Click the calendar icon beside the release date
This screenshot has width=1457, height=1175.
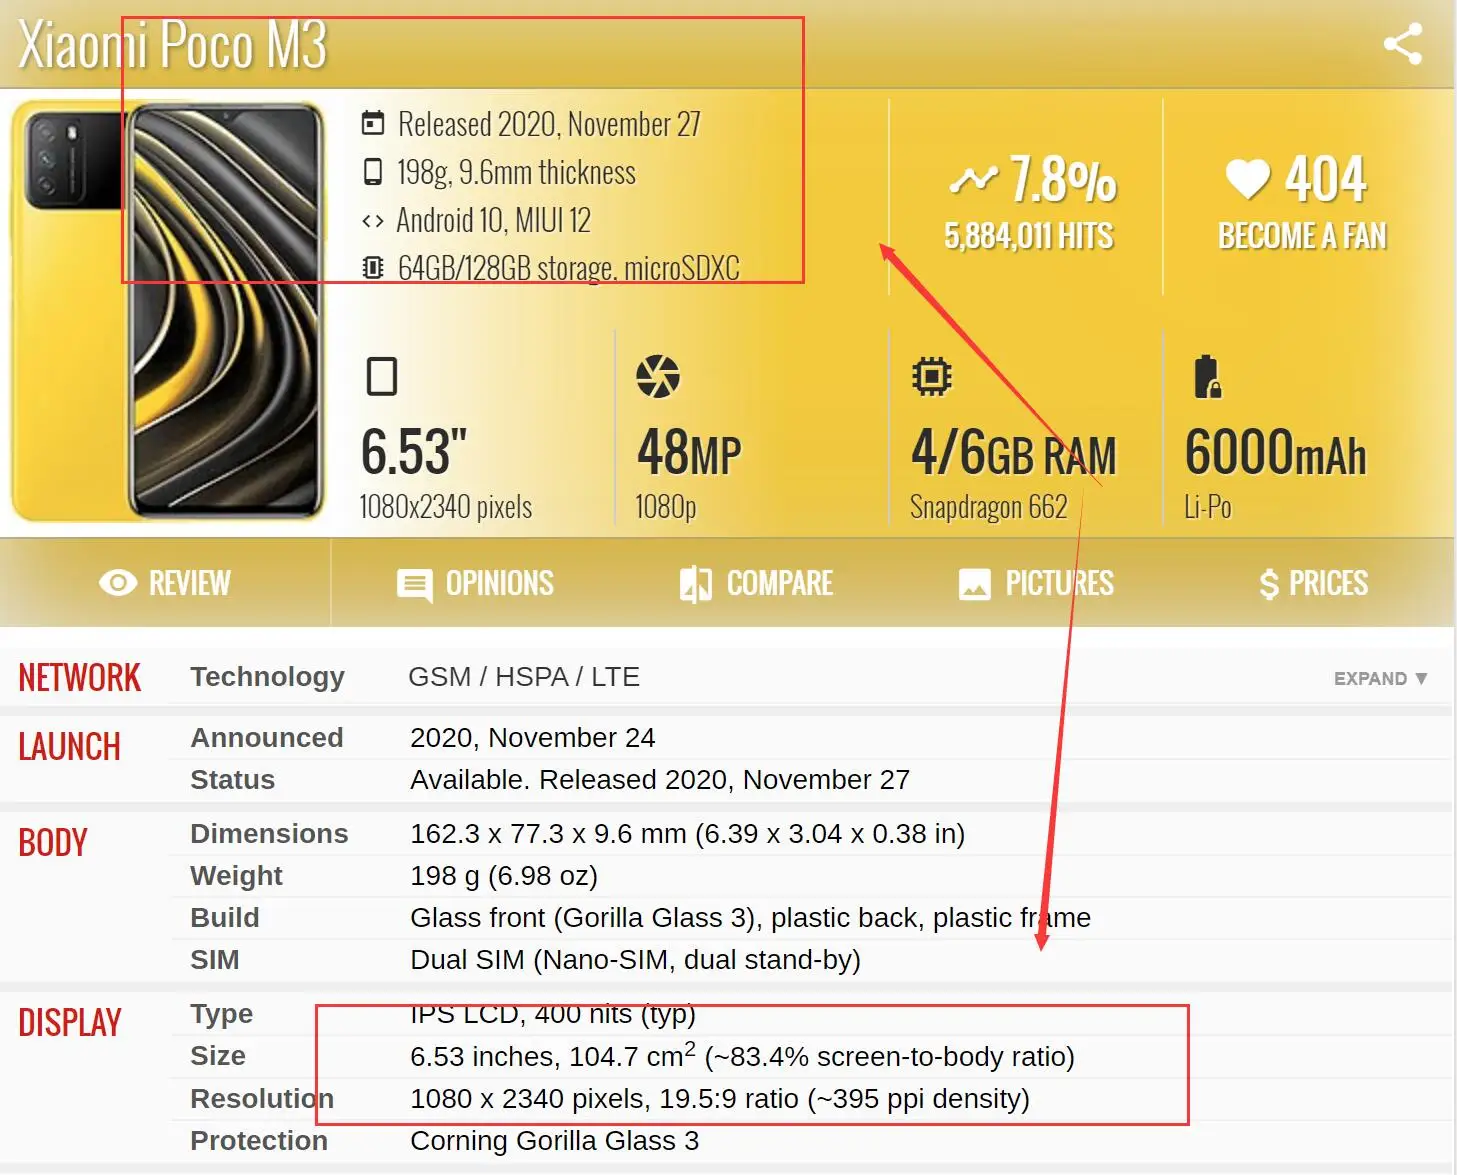click(373, 123)
